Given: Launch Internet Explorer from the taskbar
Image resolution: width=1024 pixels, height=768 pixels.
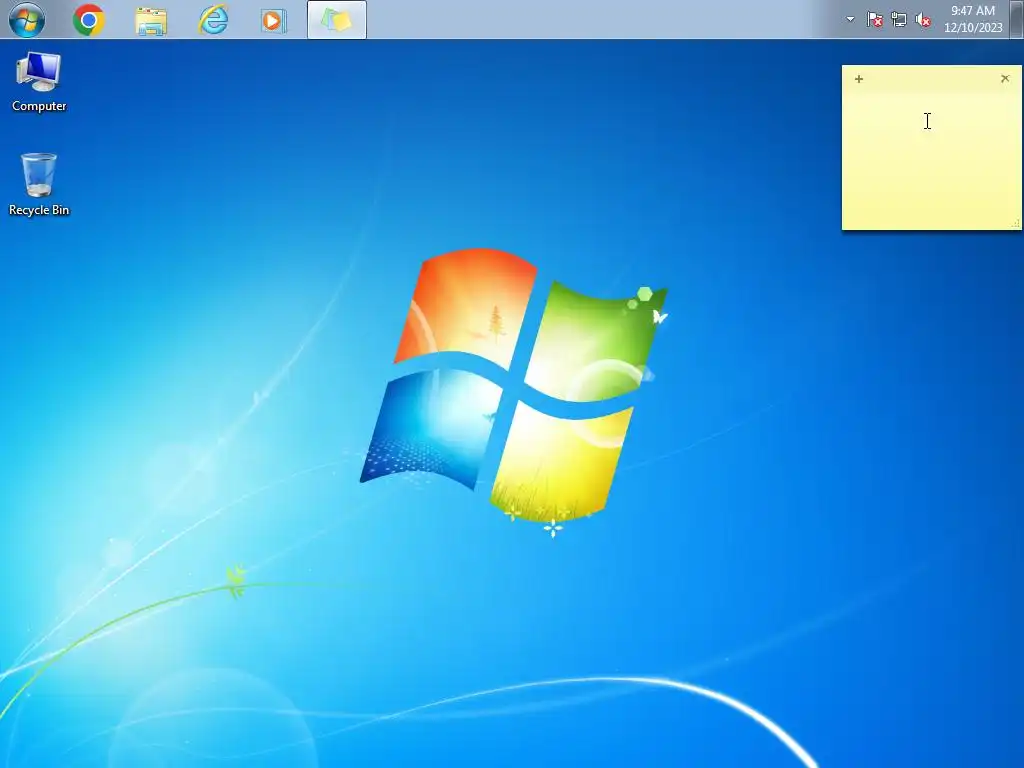Looking at the screenshot, I should (x=213, y=20).
